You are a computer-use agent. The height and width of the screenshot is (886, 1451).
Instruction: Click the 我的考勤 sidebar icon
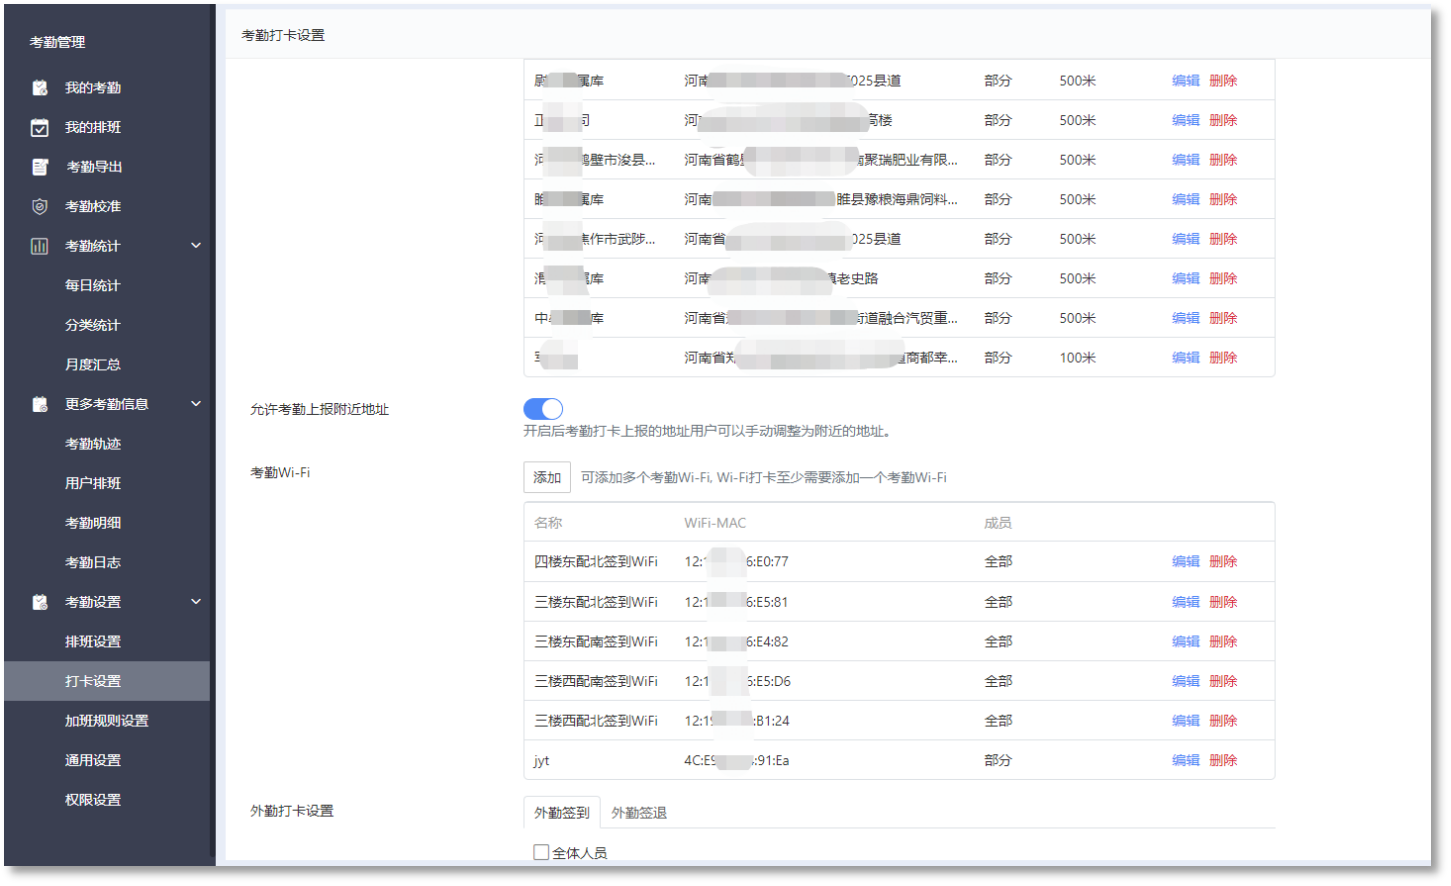[x=40, y=88]
